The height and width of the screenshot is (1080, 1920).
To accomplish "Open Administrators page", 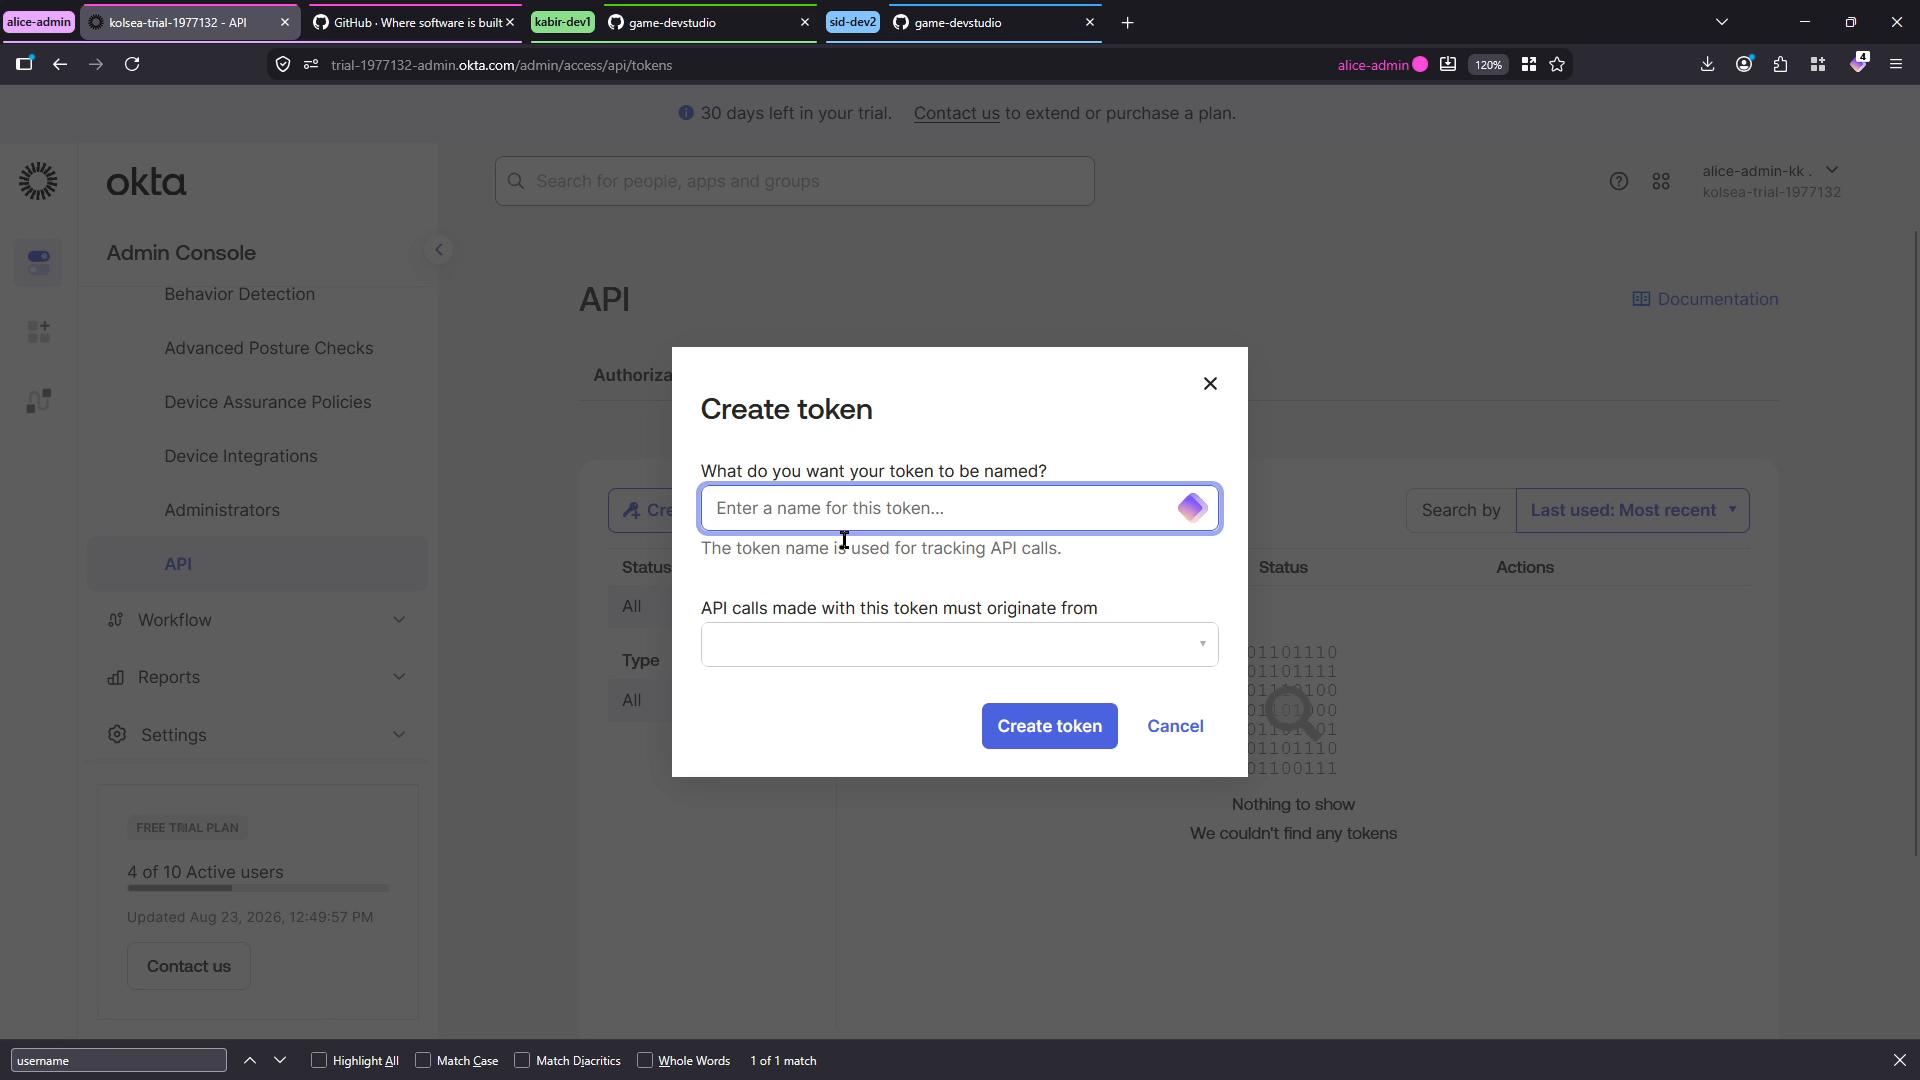I will (x=222, y=510).
